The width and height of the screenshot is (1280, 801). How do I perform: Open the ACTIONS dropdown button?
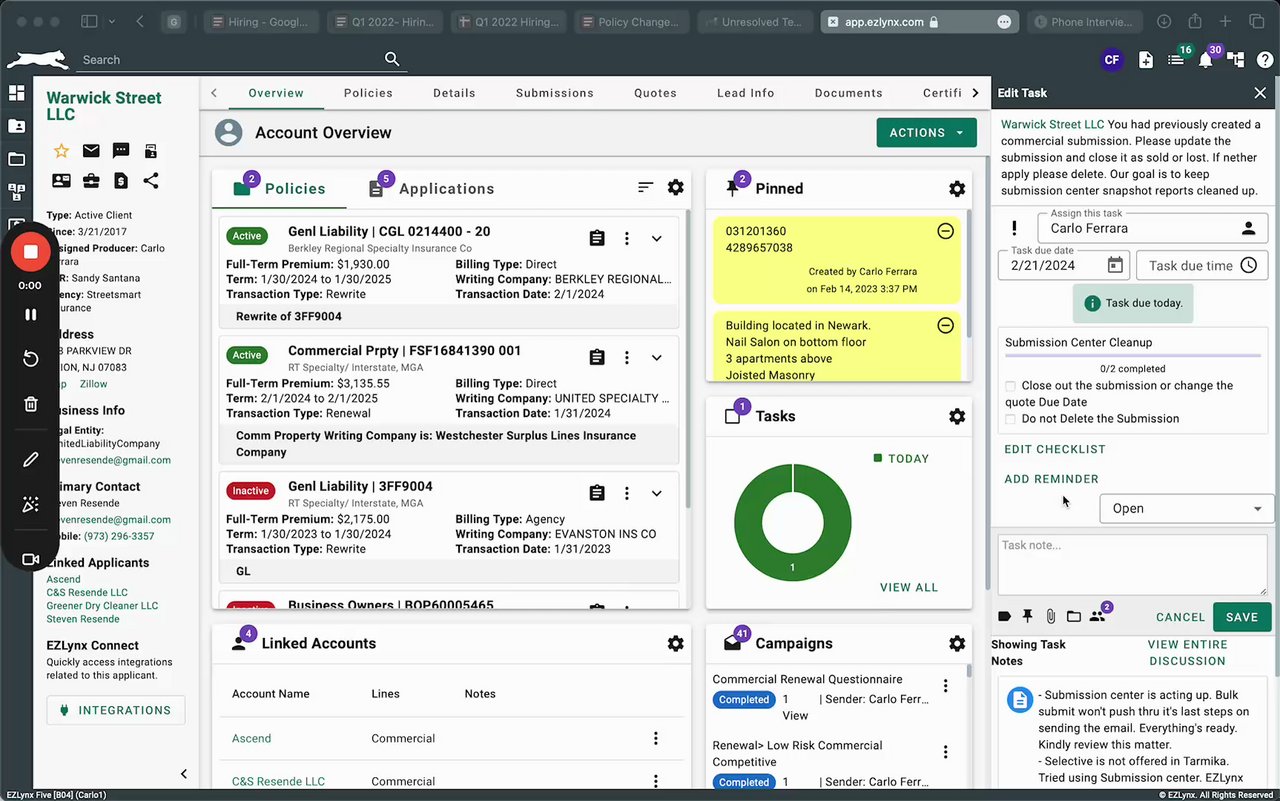click(926, 133)
